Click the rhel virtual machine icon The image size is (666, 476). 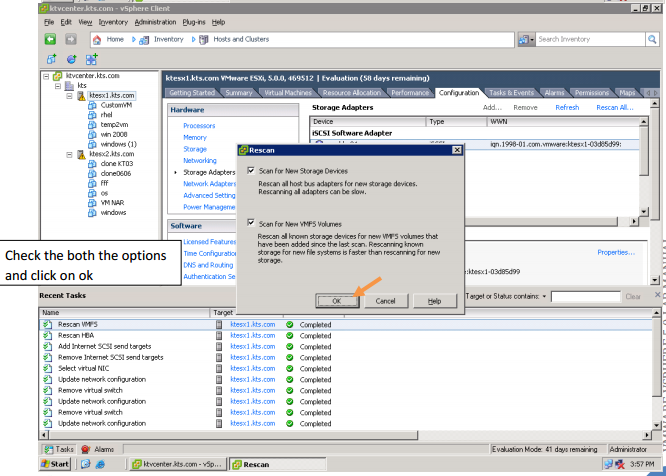[x=92, y=115]
